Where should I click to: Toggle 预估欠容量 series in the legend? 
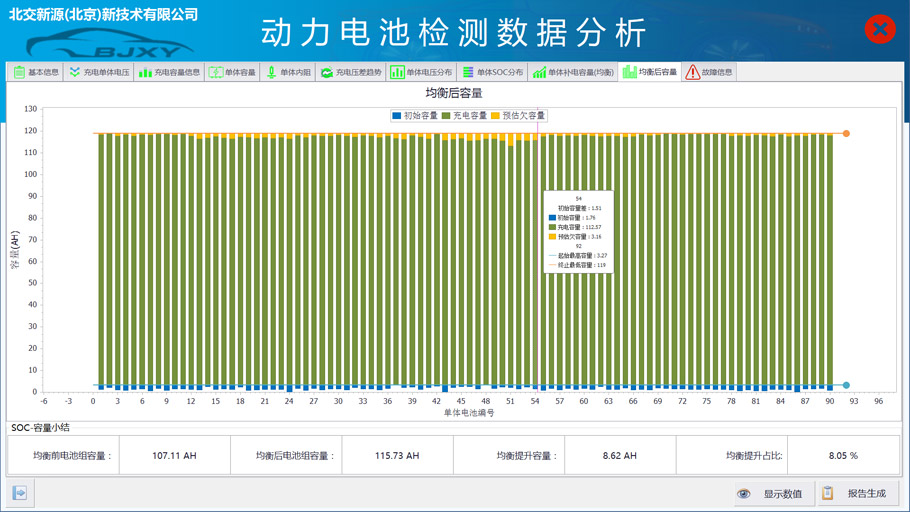[519, 116]
